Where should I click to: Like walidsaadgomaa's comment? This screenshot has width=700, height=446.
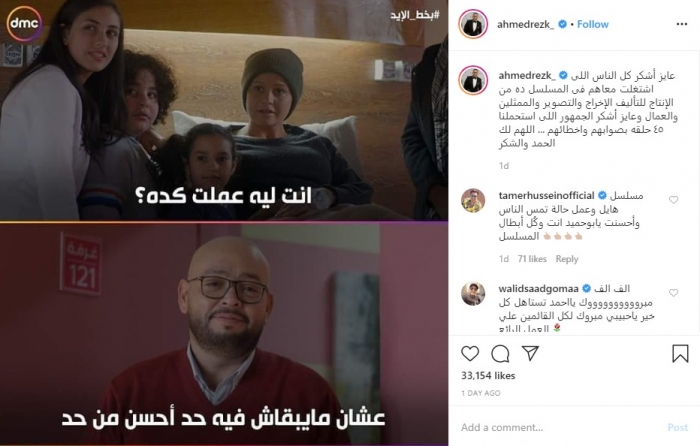673,293
